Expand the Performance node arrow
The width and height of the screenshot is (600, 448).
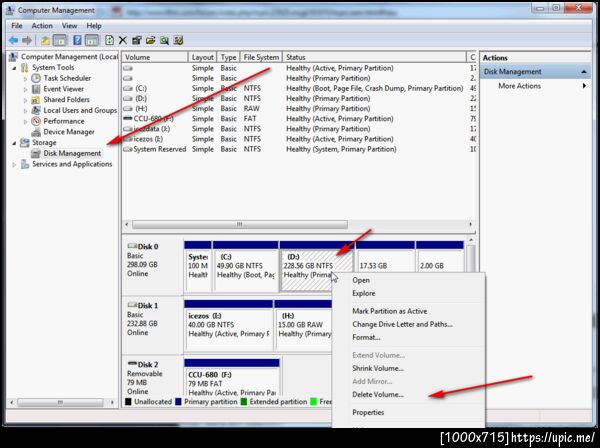[x=25, y=121]
